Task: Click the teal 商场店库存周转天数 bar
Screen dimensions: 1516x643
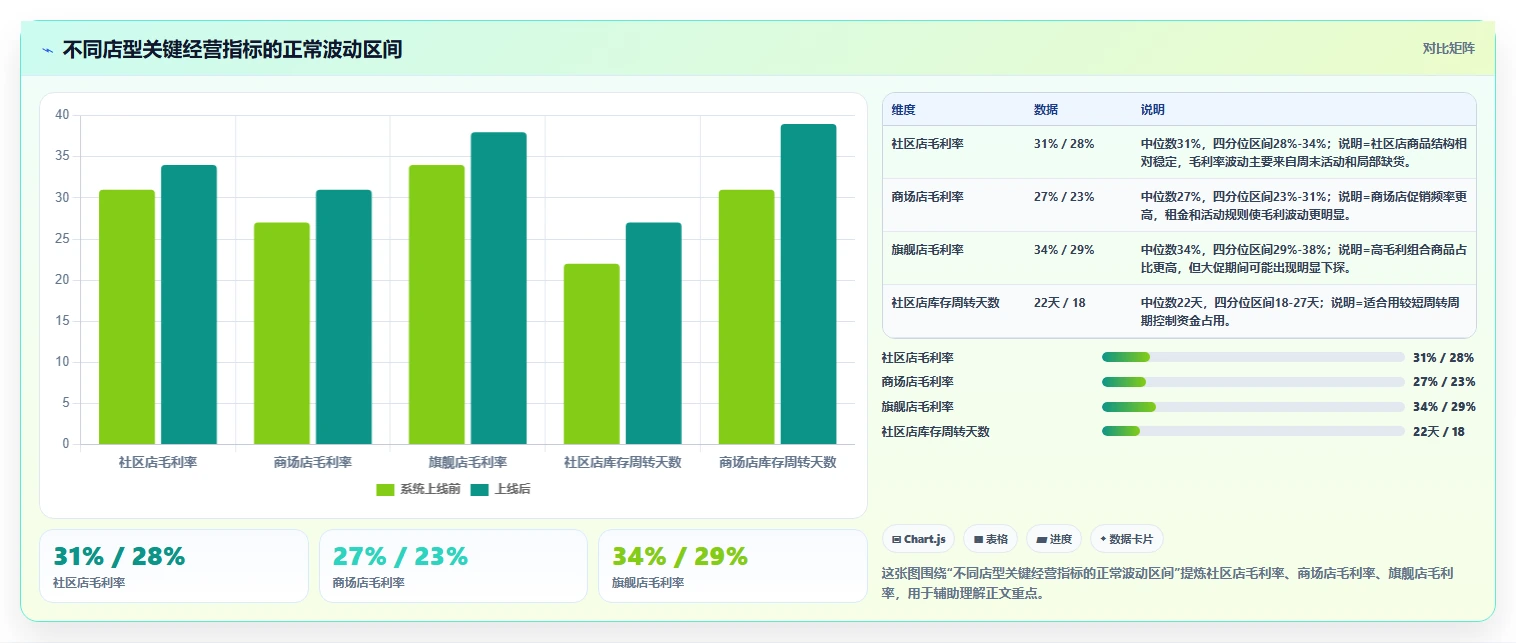Action: 809,284
